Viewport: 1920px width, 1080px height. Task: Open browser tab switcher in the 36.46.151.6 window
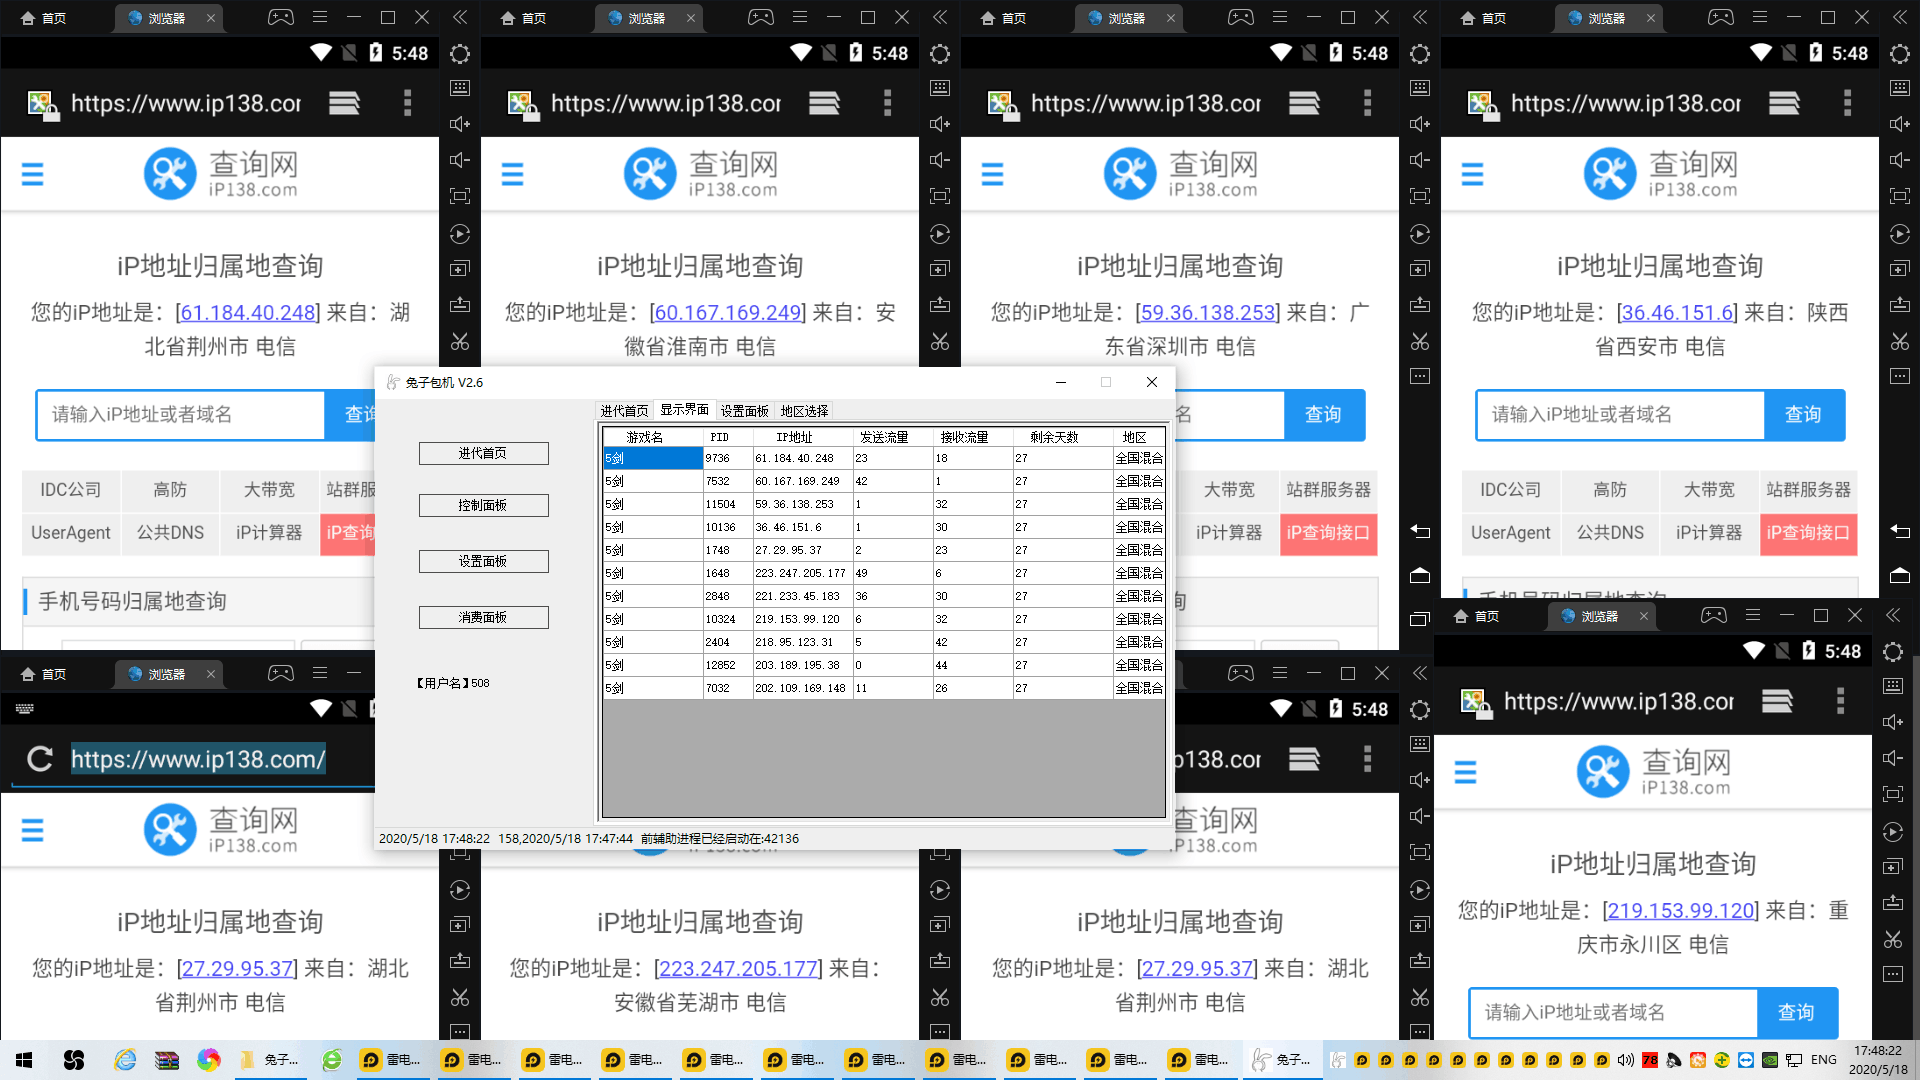tap(1784, 102)
